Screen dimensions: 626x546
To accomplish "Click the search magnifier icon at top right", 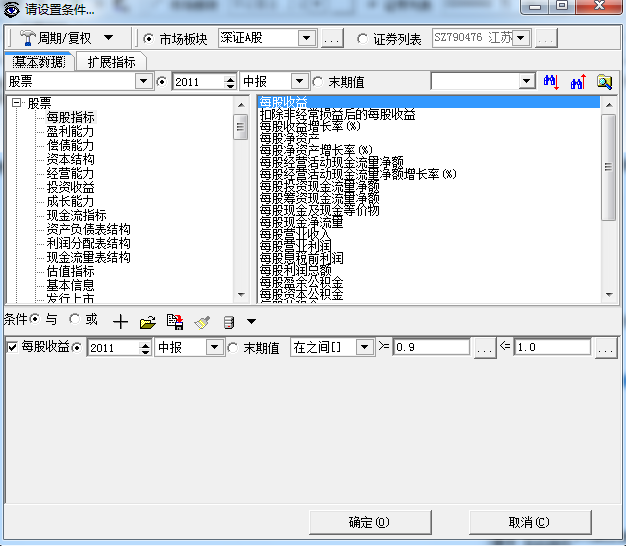I will click(604, 81).
